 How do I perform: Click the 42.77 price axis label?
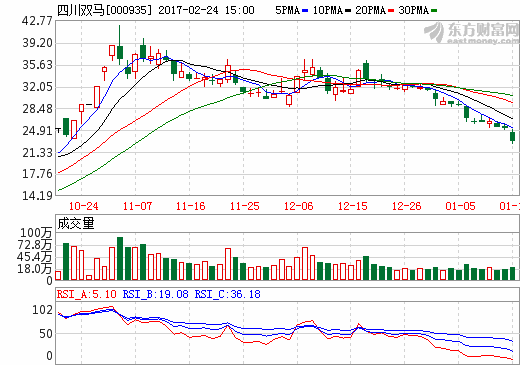(x=37, y=21)
